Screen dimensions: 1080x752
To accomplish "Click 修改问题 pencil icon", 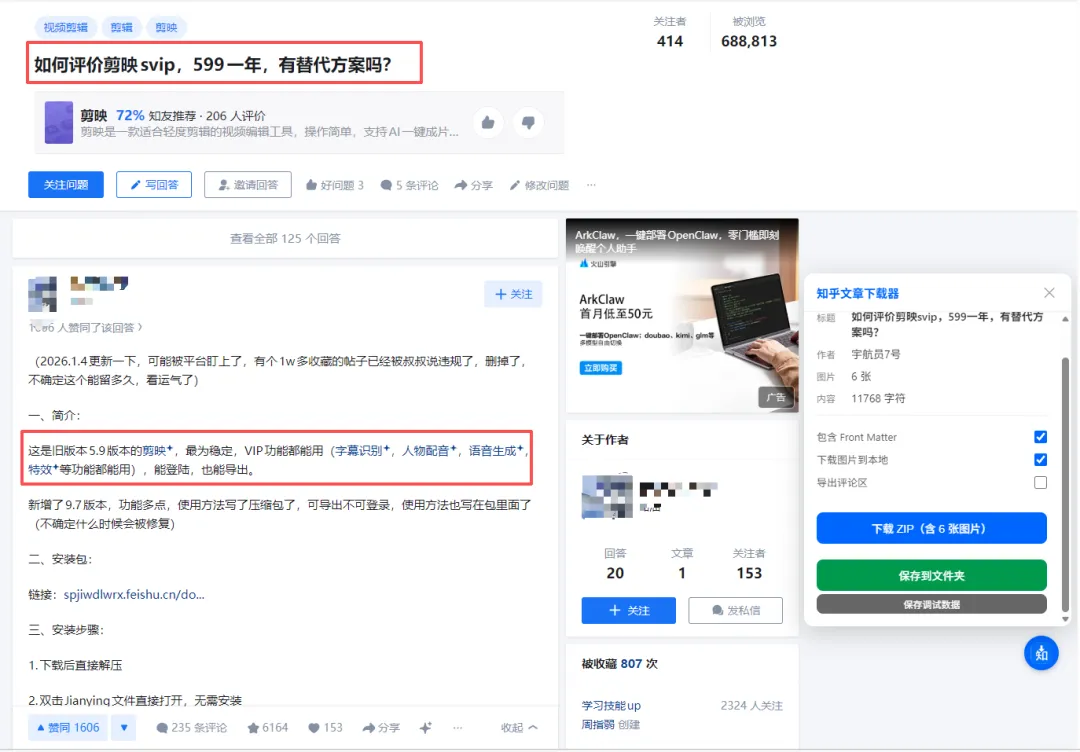I will pos(515,185).
